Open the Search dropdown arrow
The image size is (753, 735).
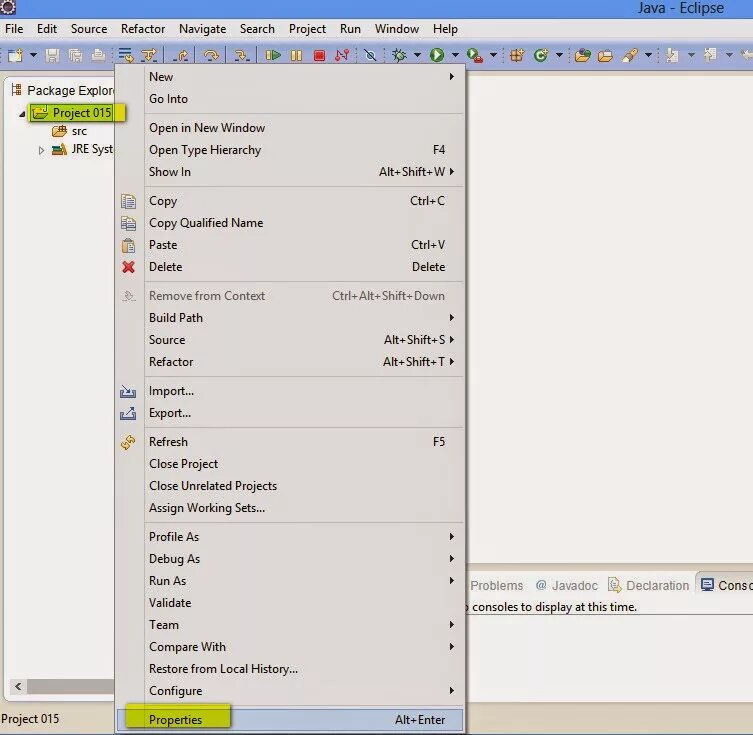click(x=648, y=55)
